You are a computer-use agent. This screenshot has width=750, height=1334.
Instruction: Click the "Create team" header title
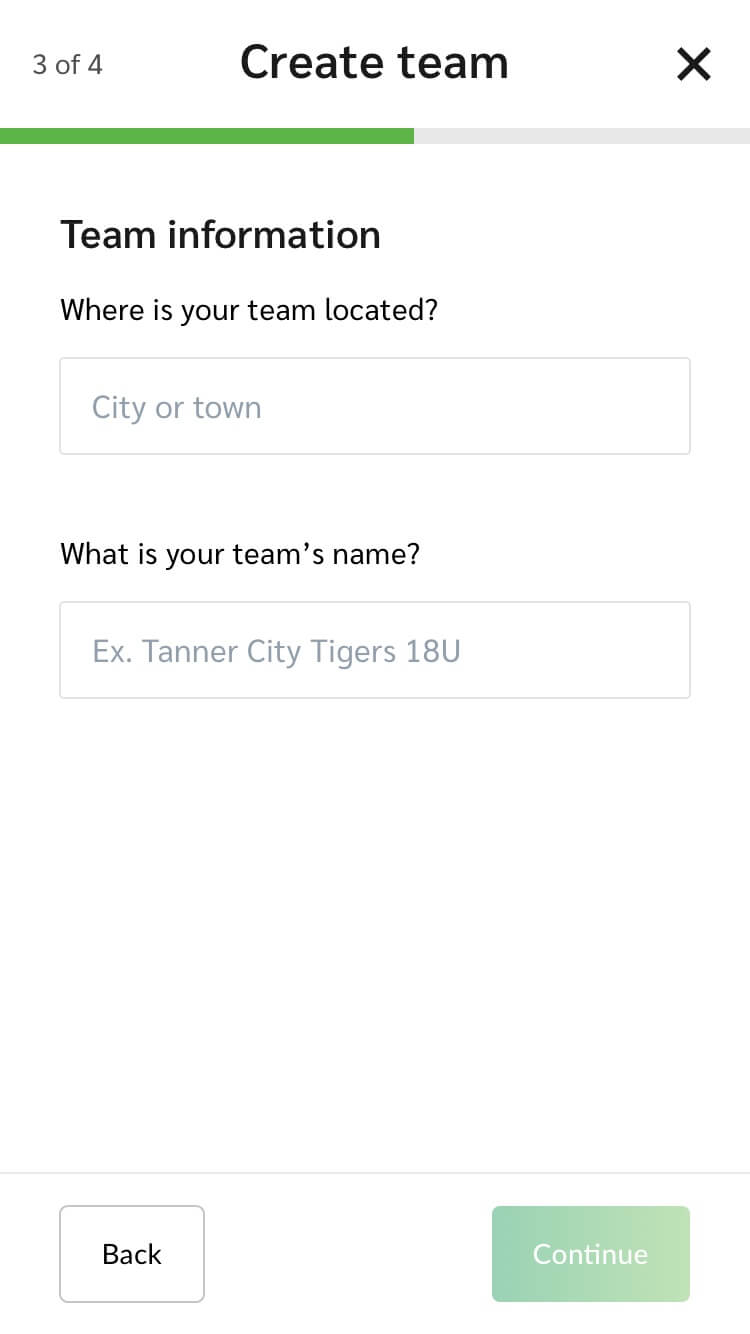coord(374,62)
